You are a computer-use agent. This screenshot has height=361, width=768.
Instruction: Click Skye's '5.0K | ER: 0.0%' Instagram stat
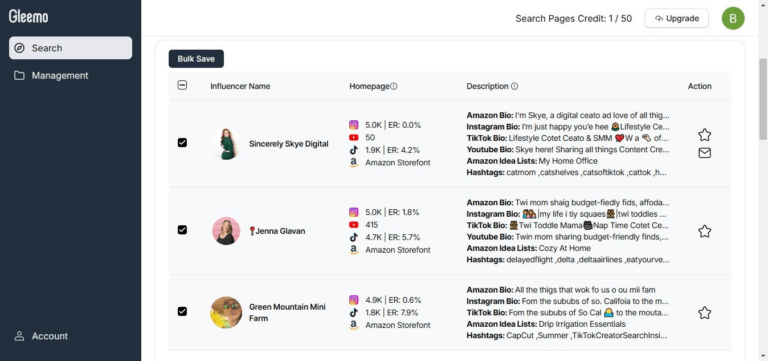[393, 125]
